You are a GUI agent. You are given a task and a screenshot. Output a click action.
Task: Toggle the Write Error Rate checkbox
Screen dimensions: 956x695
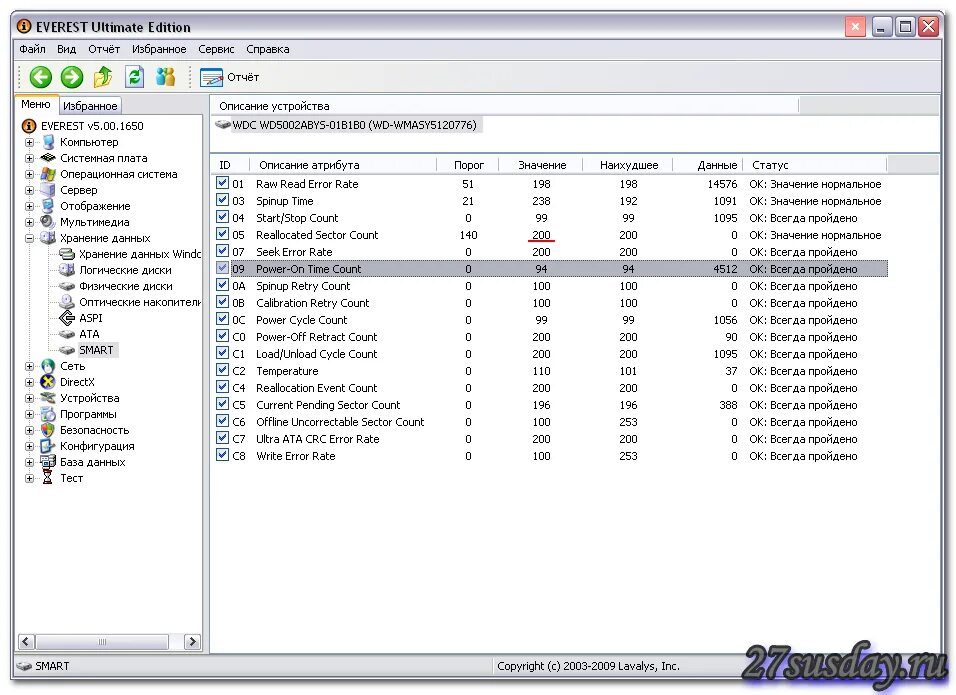223,455
